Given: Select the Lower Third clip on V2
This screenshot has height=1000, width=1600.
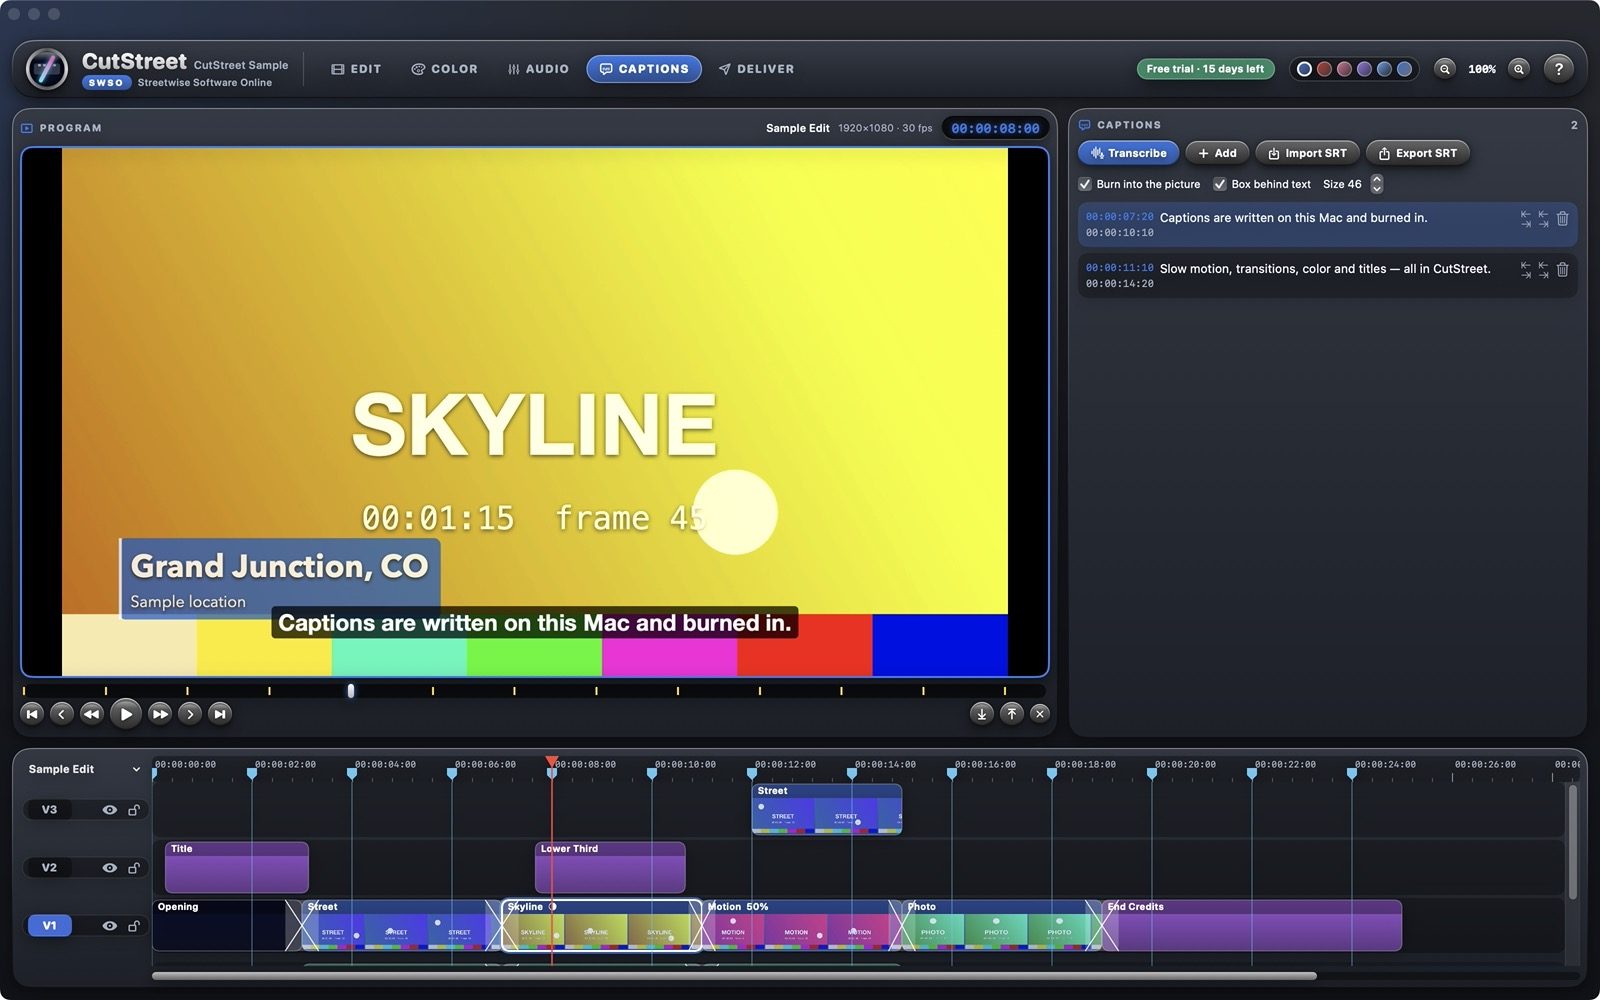Looking at the screenshot, I should click(x=610, y=867).
